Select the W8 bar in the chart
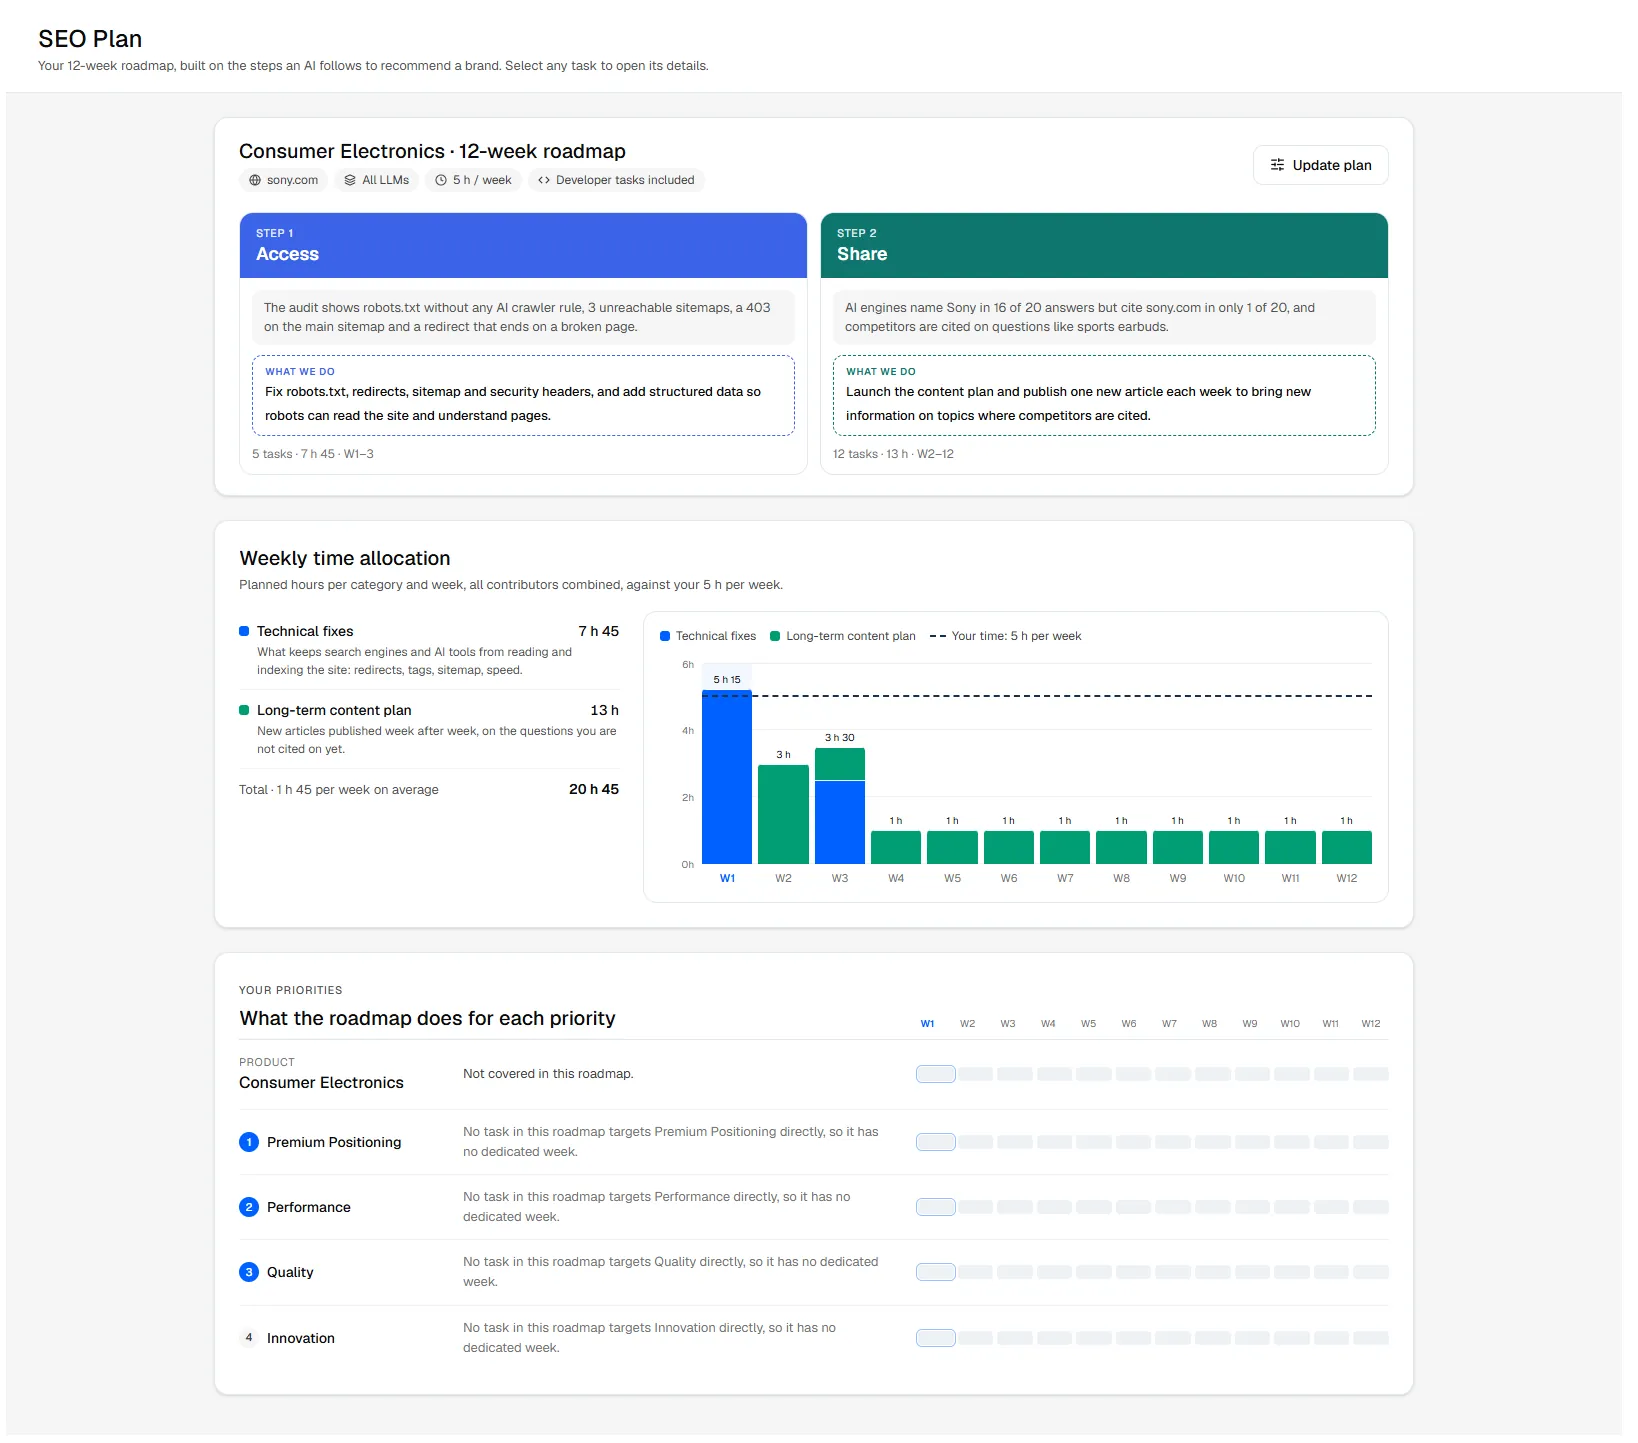This screenshot has width=1638, height=1443. (1121, 847)
